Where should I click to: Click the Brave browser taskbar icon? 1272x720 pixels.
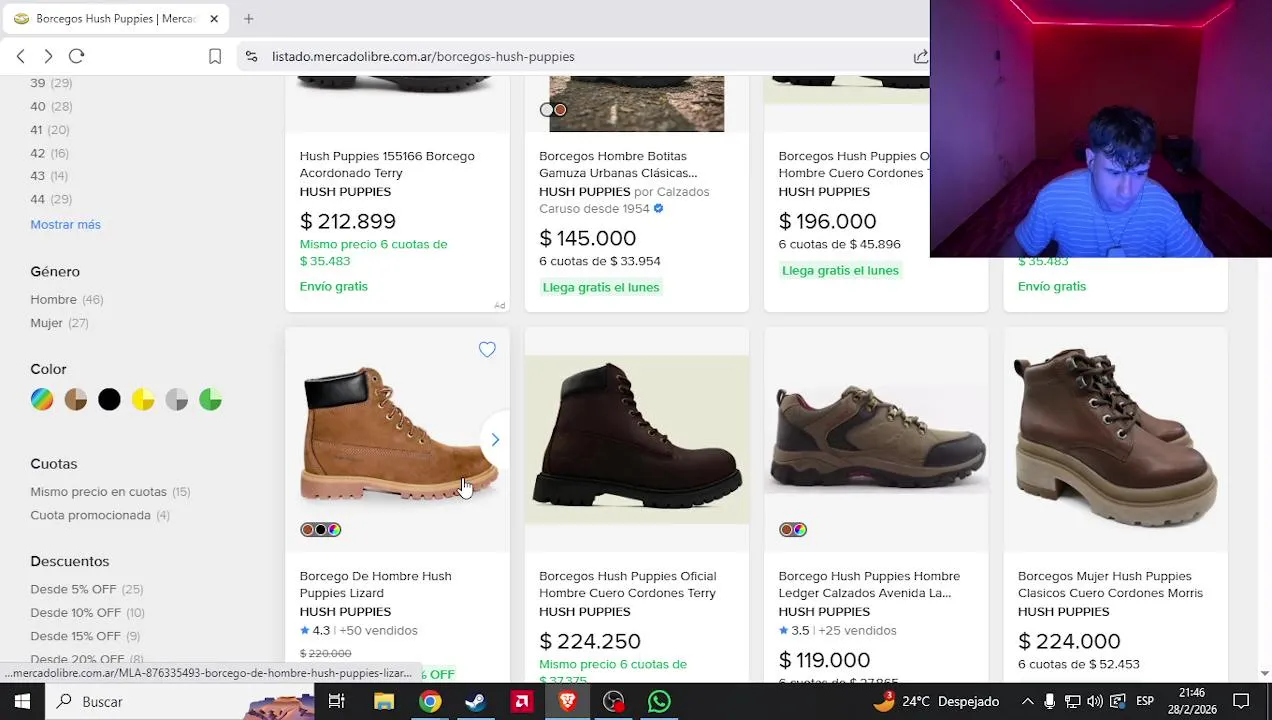tap(567, 702)
